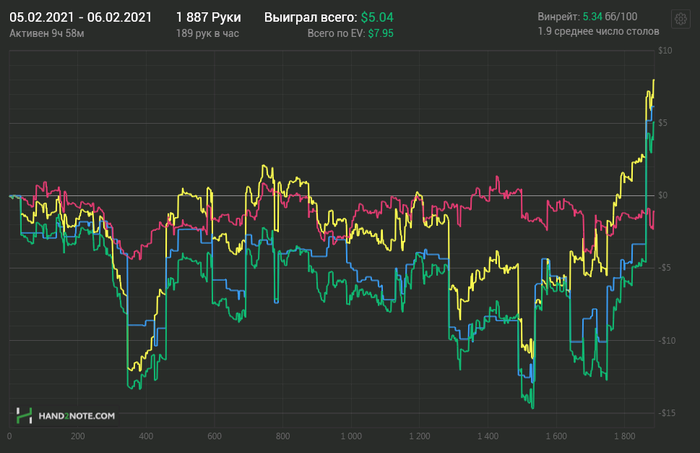The height and width of the screenshot is (453, 700).
Task: Click the $0 y-axis label
Action: click(663, 195)
